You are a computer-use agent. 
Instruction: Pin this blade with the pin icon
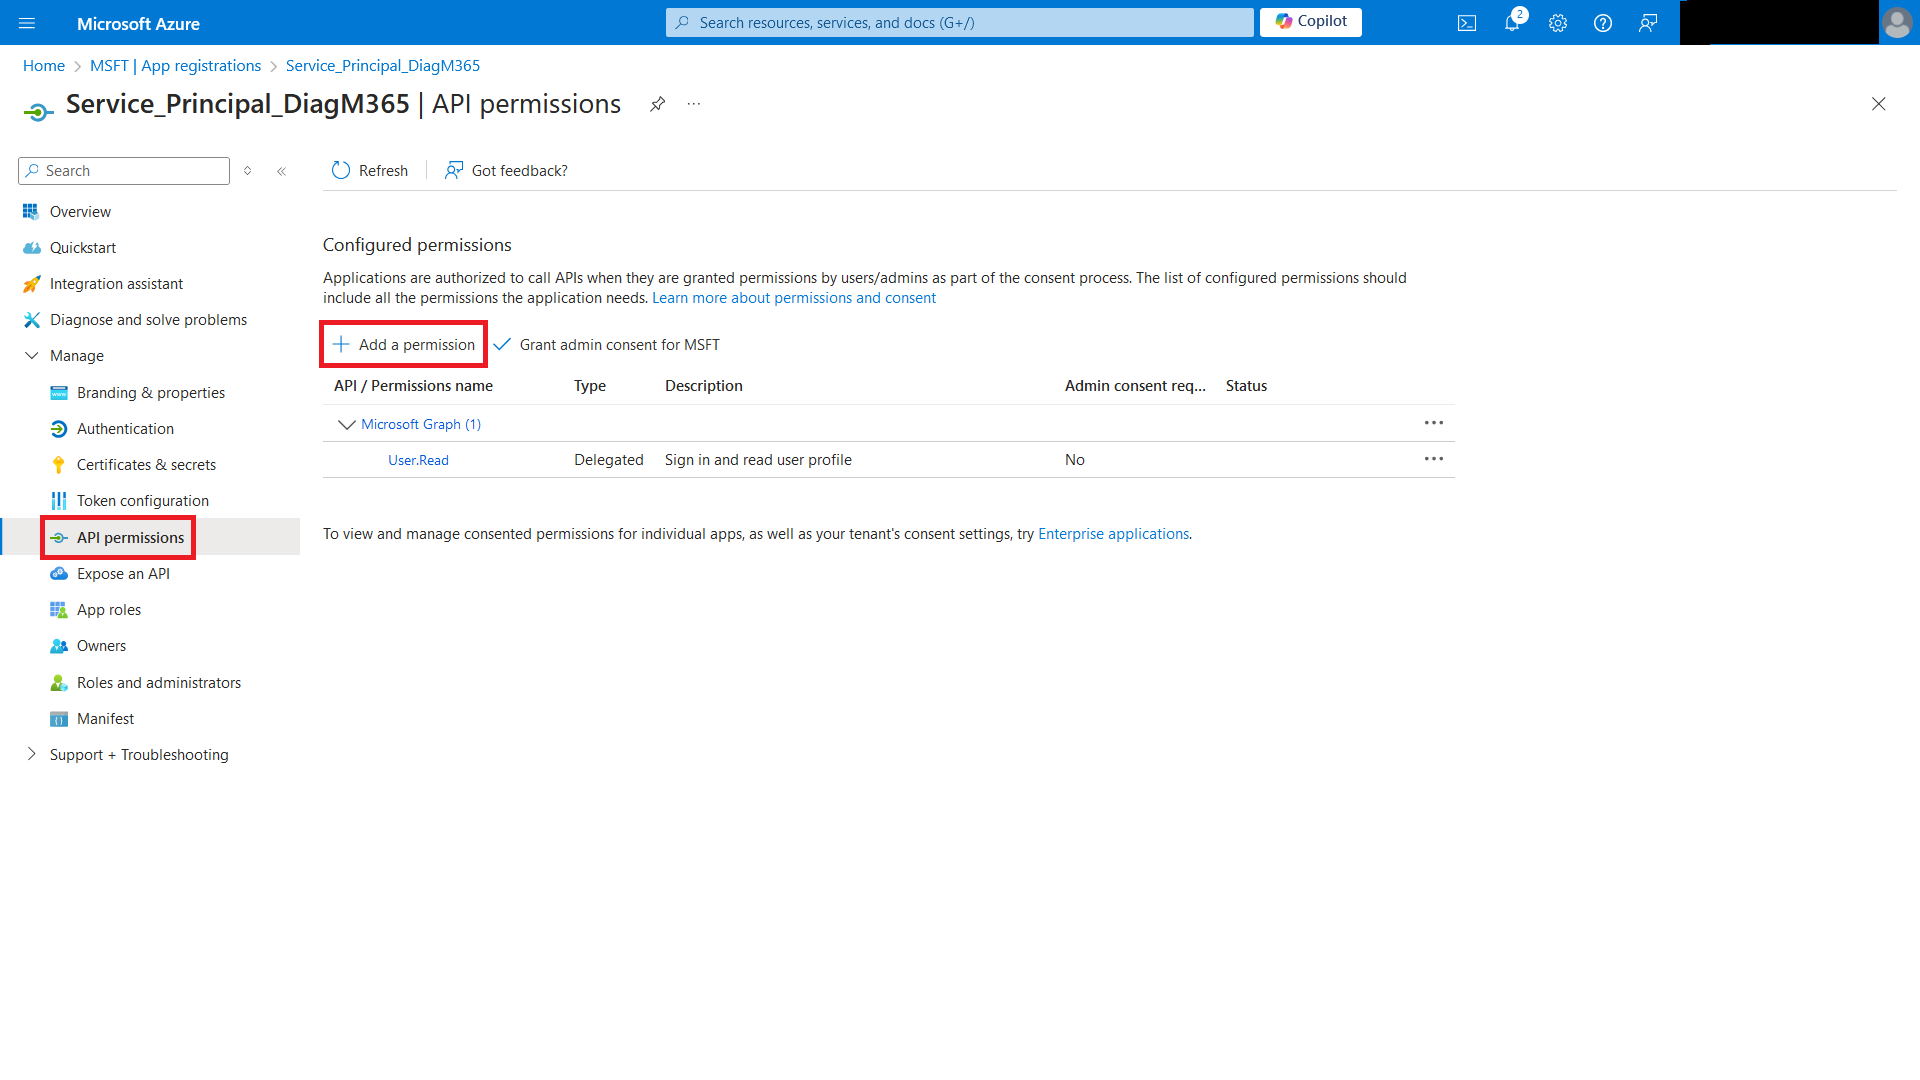pos(657,104)
